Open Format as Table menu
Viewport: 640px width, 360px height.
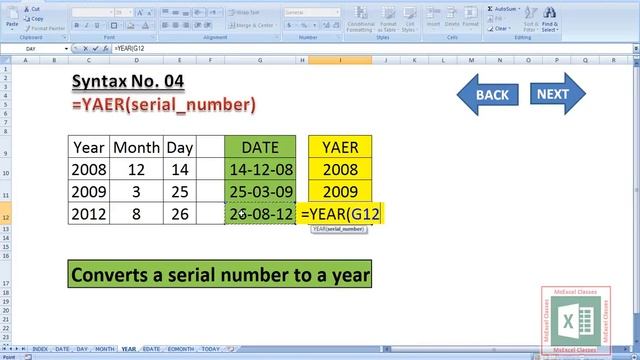[x=388, y=19]
